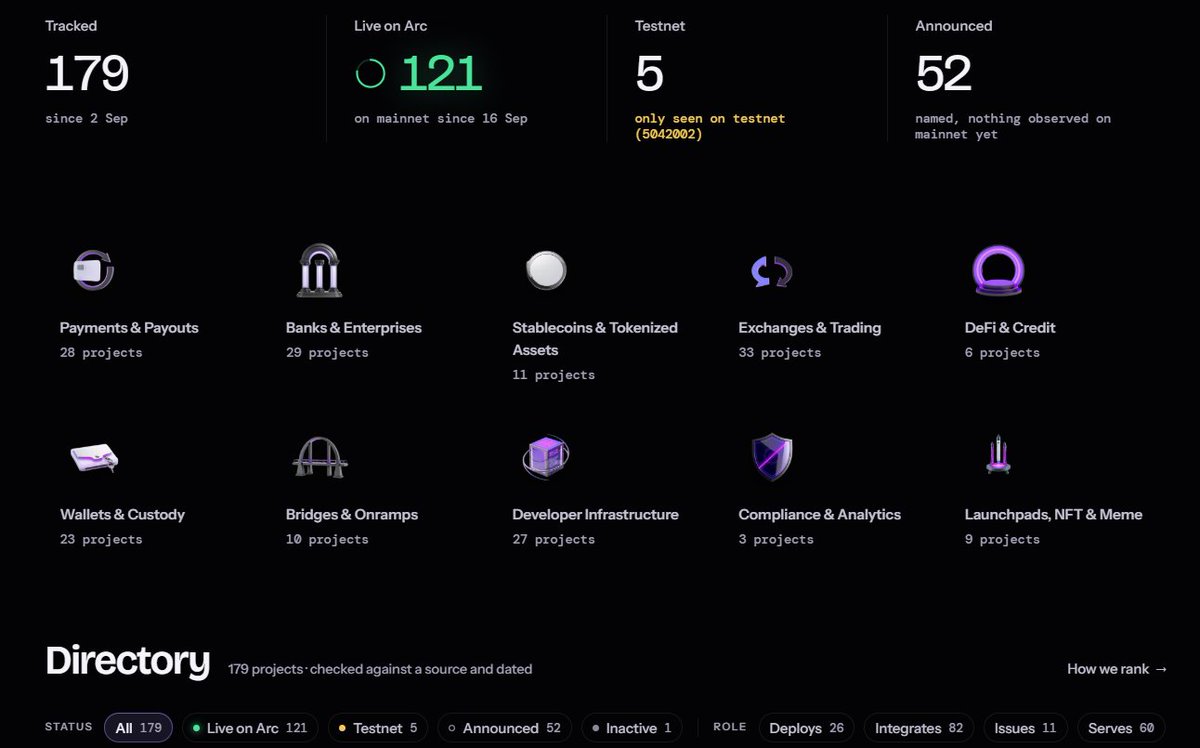The height and width of the screenshot is (748, 1200).
Task: Open the Launchpads, NFT & Meme rocket icon
Action: 997,455
